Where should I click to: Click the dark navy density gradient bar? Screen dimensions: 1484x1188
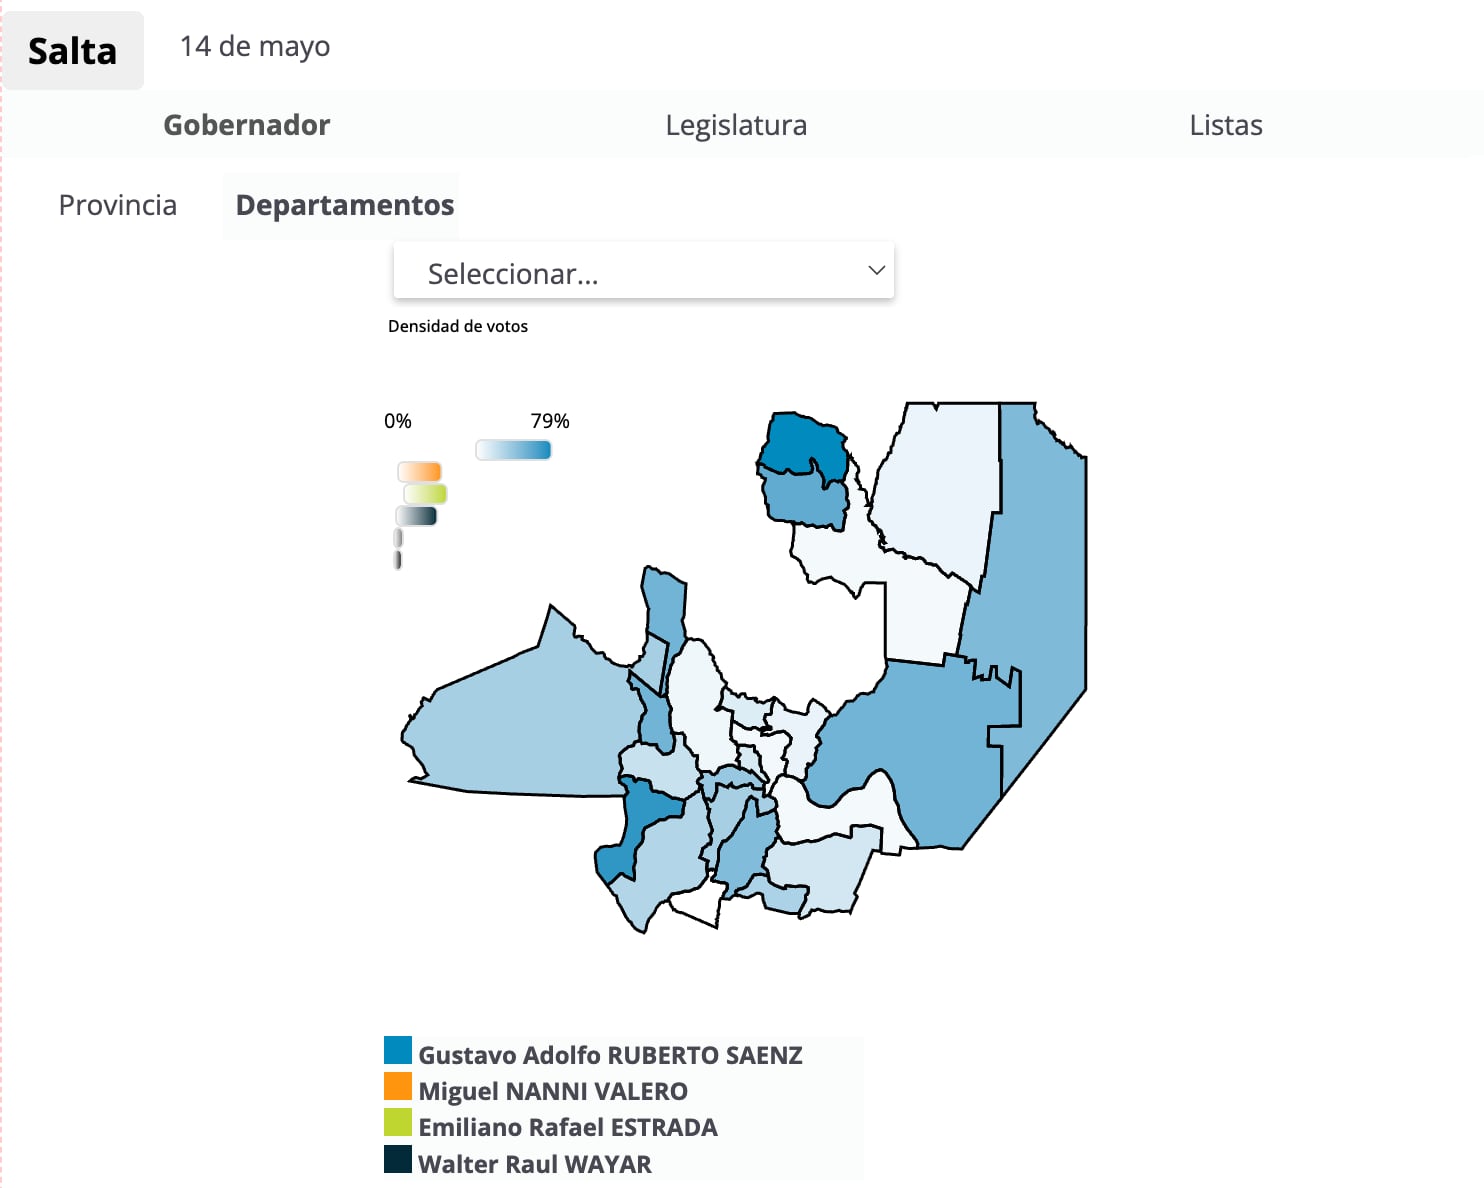click(417, 516)
